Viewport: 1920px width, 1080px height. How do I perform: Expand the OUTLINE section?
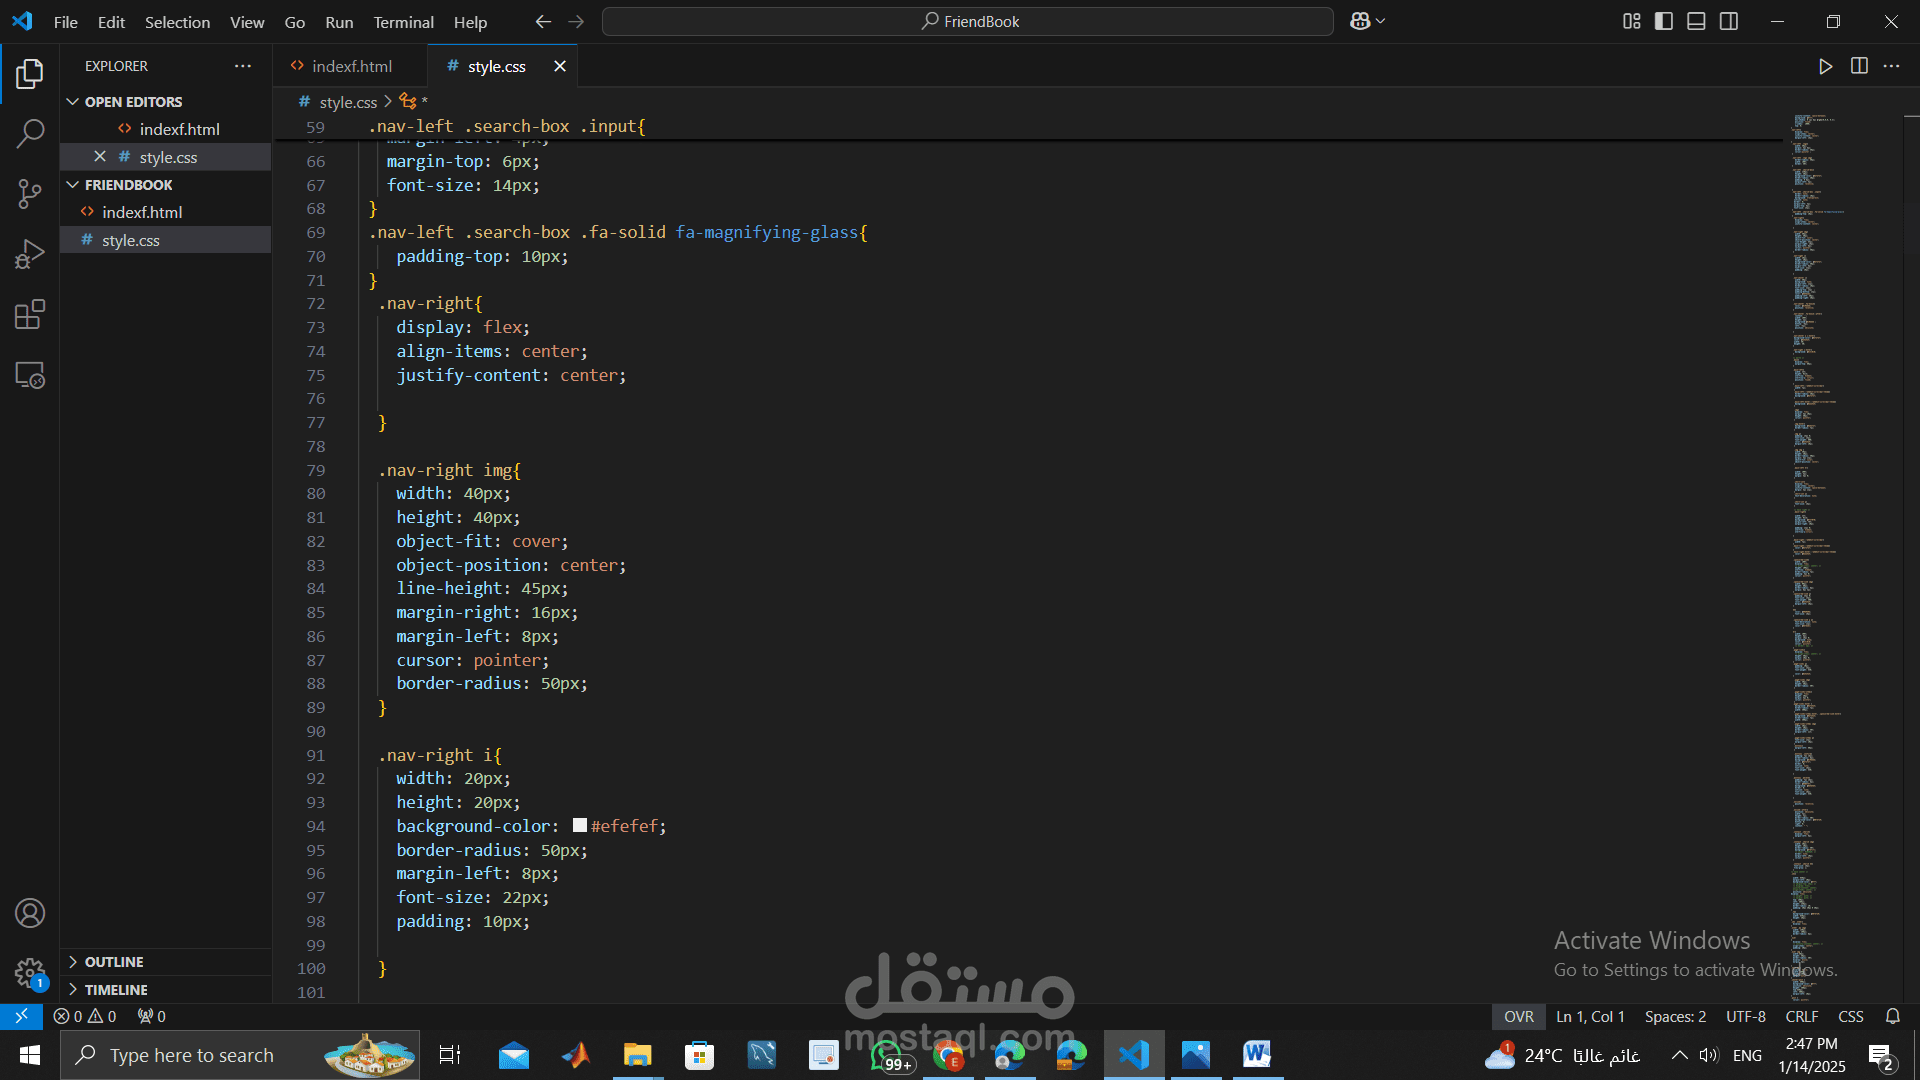coord(113,962)
